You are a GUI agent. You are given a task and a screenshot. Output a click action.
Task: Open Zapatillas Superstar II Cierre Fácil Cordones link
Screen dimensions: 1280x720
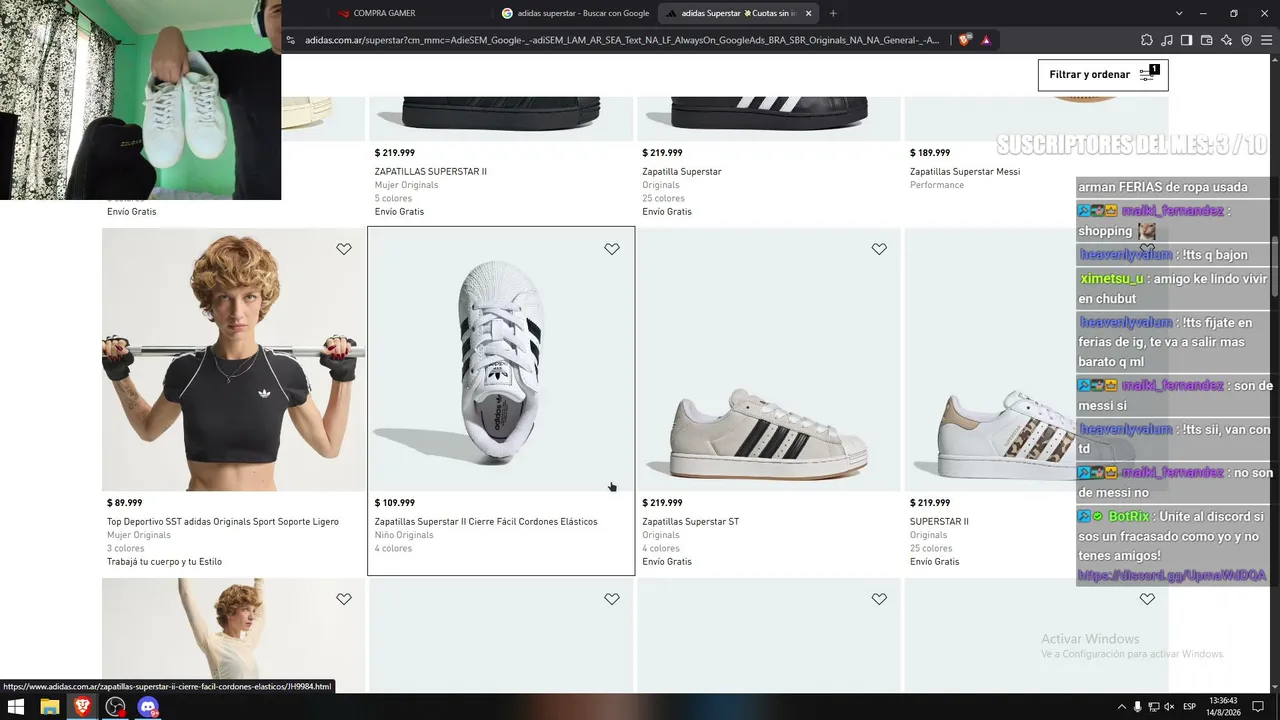pos(486,522)
